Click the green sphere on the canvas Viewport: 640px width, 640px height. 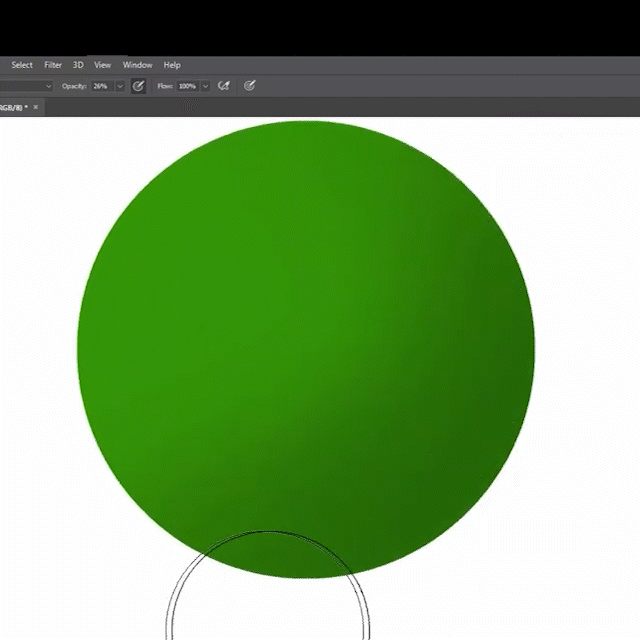pos(306,349)
